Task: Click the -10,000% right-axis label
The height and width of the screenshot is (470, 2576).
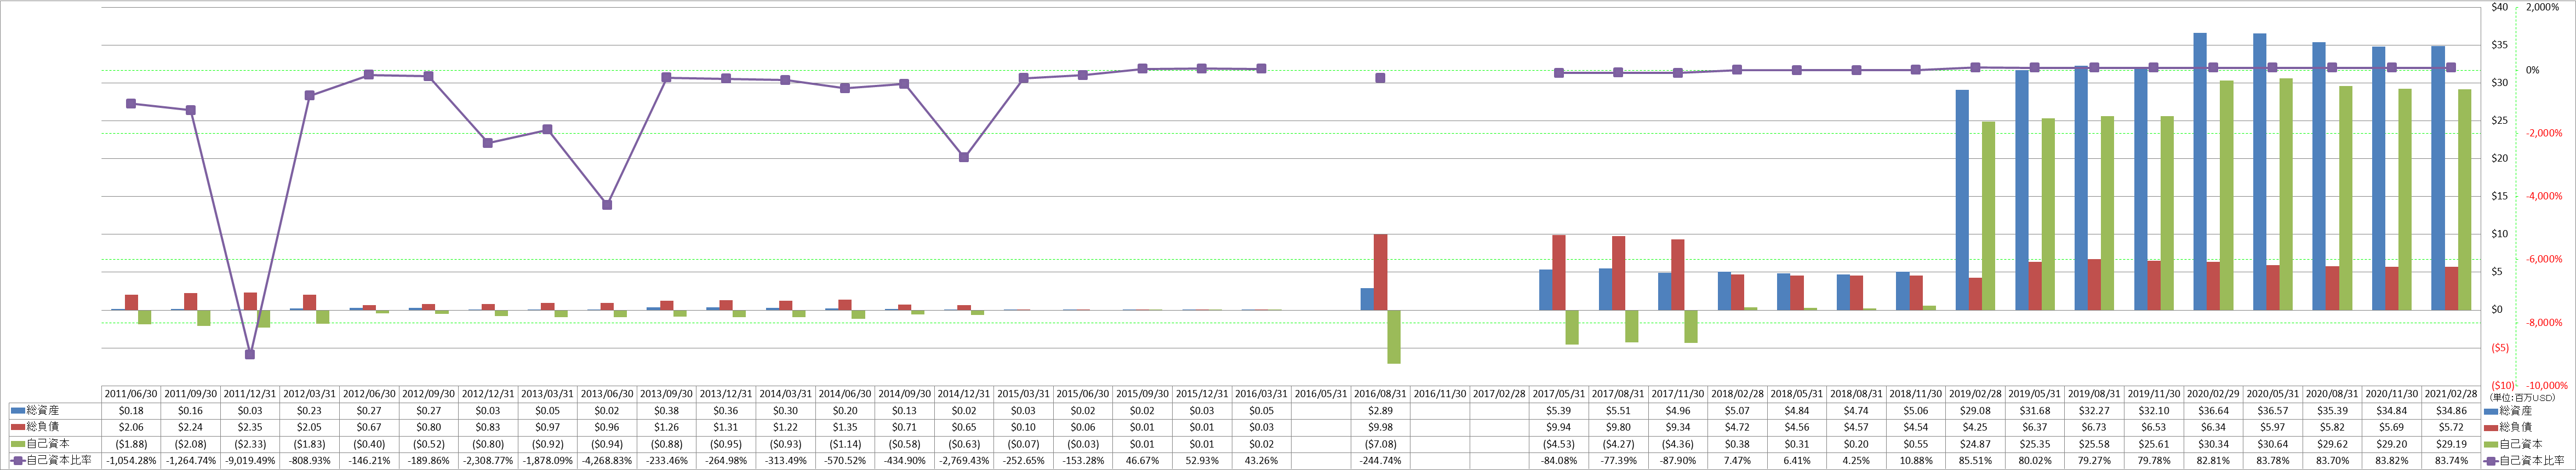Action: (2546, 385)
